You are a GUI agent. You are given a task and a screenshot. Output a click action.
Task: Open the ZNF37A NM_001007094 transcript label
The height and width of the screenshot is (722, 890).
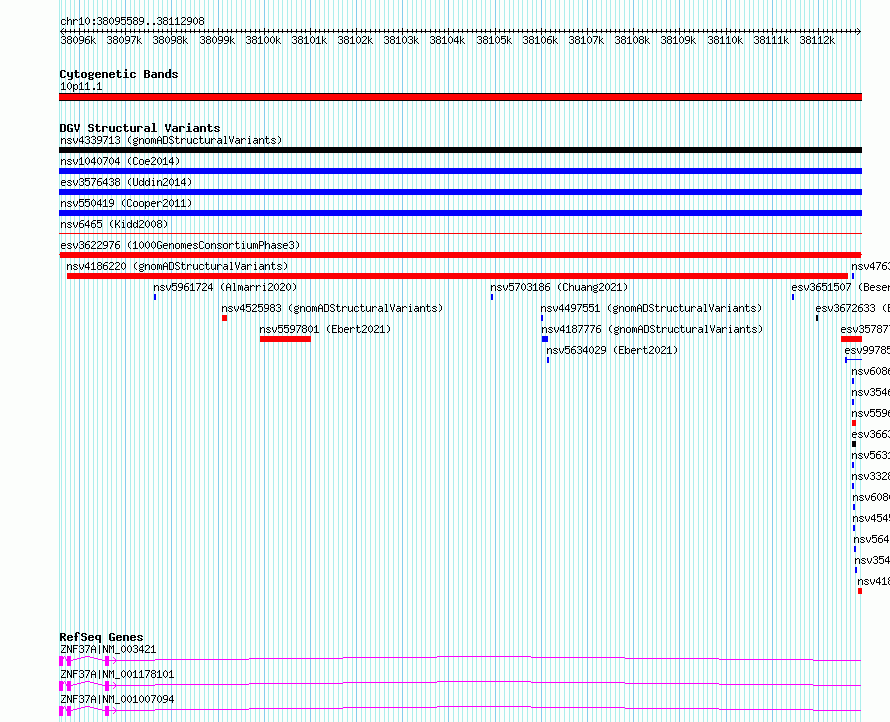coord(117,700)
